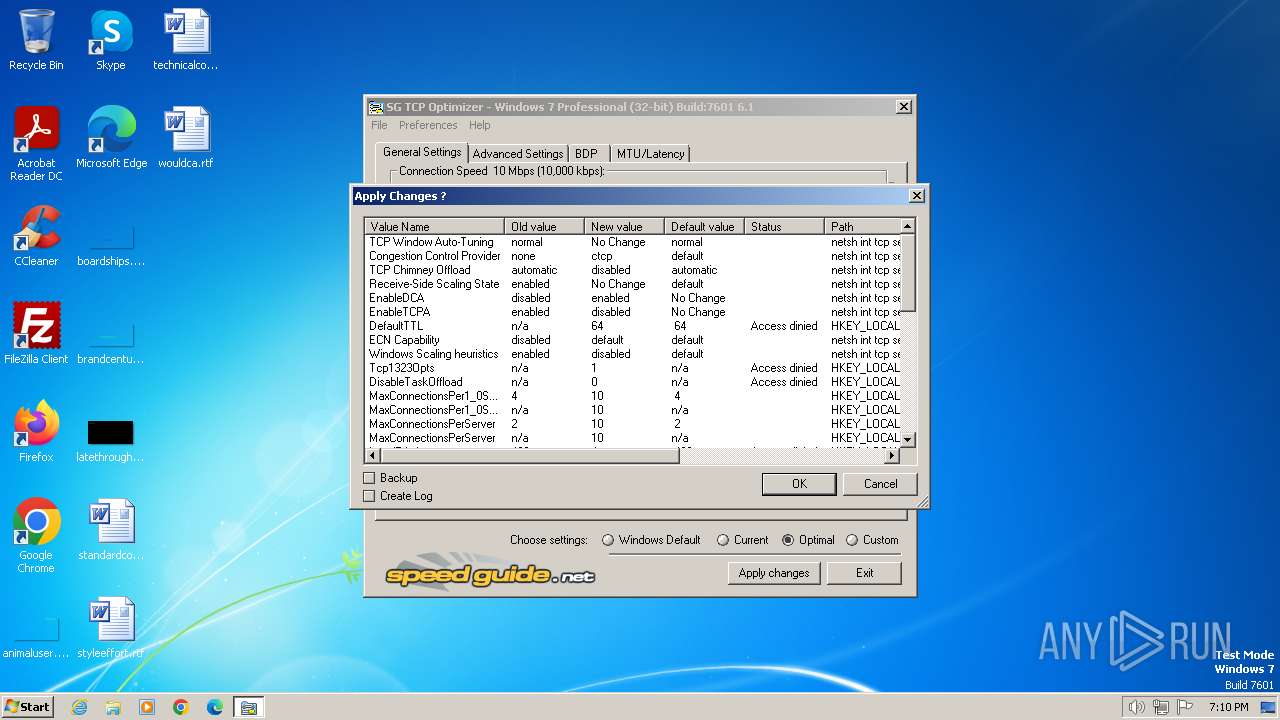Select the Tcp1323Opts row
Viewport: 1280px width, 720px height.
pyautogui.click(x=633, y=368)
